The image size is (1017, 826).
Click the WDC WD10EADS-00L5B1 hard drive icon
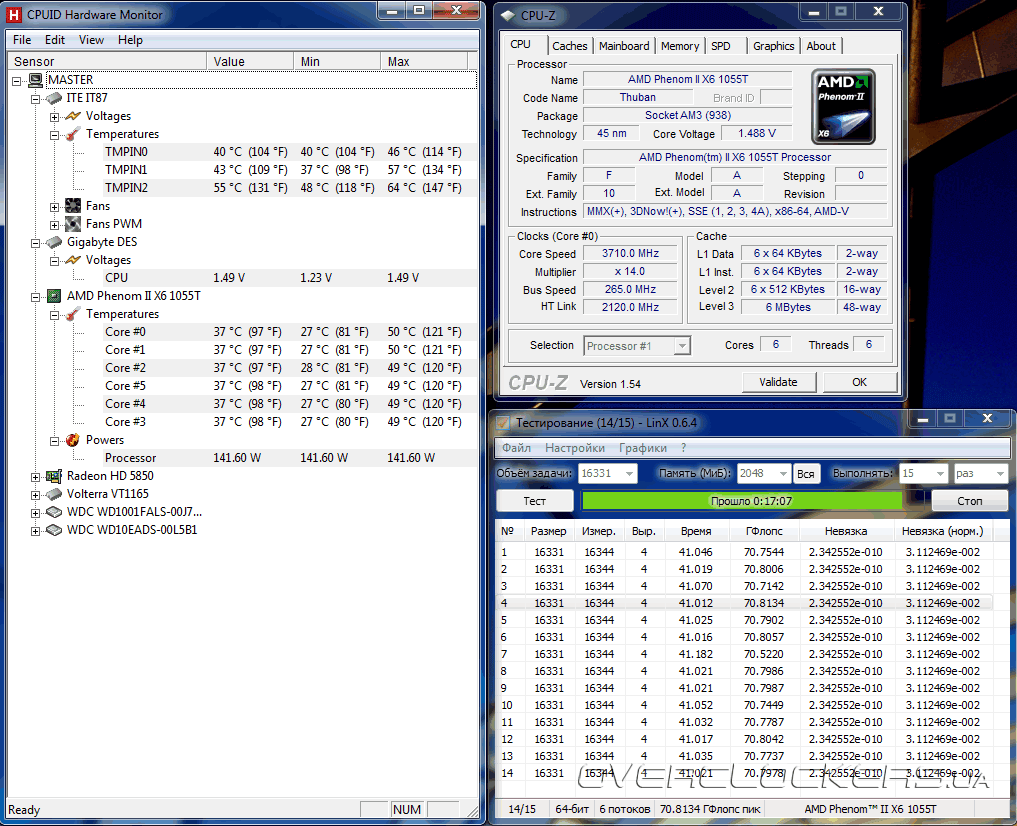(54, 530)
